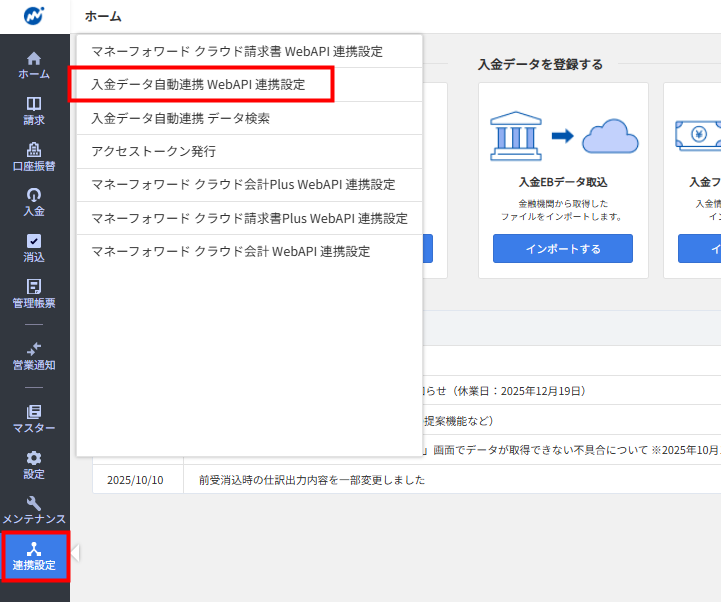
Task: Click the 消込 checkmark sidebar icon
Action: (x=34, y=241)
